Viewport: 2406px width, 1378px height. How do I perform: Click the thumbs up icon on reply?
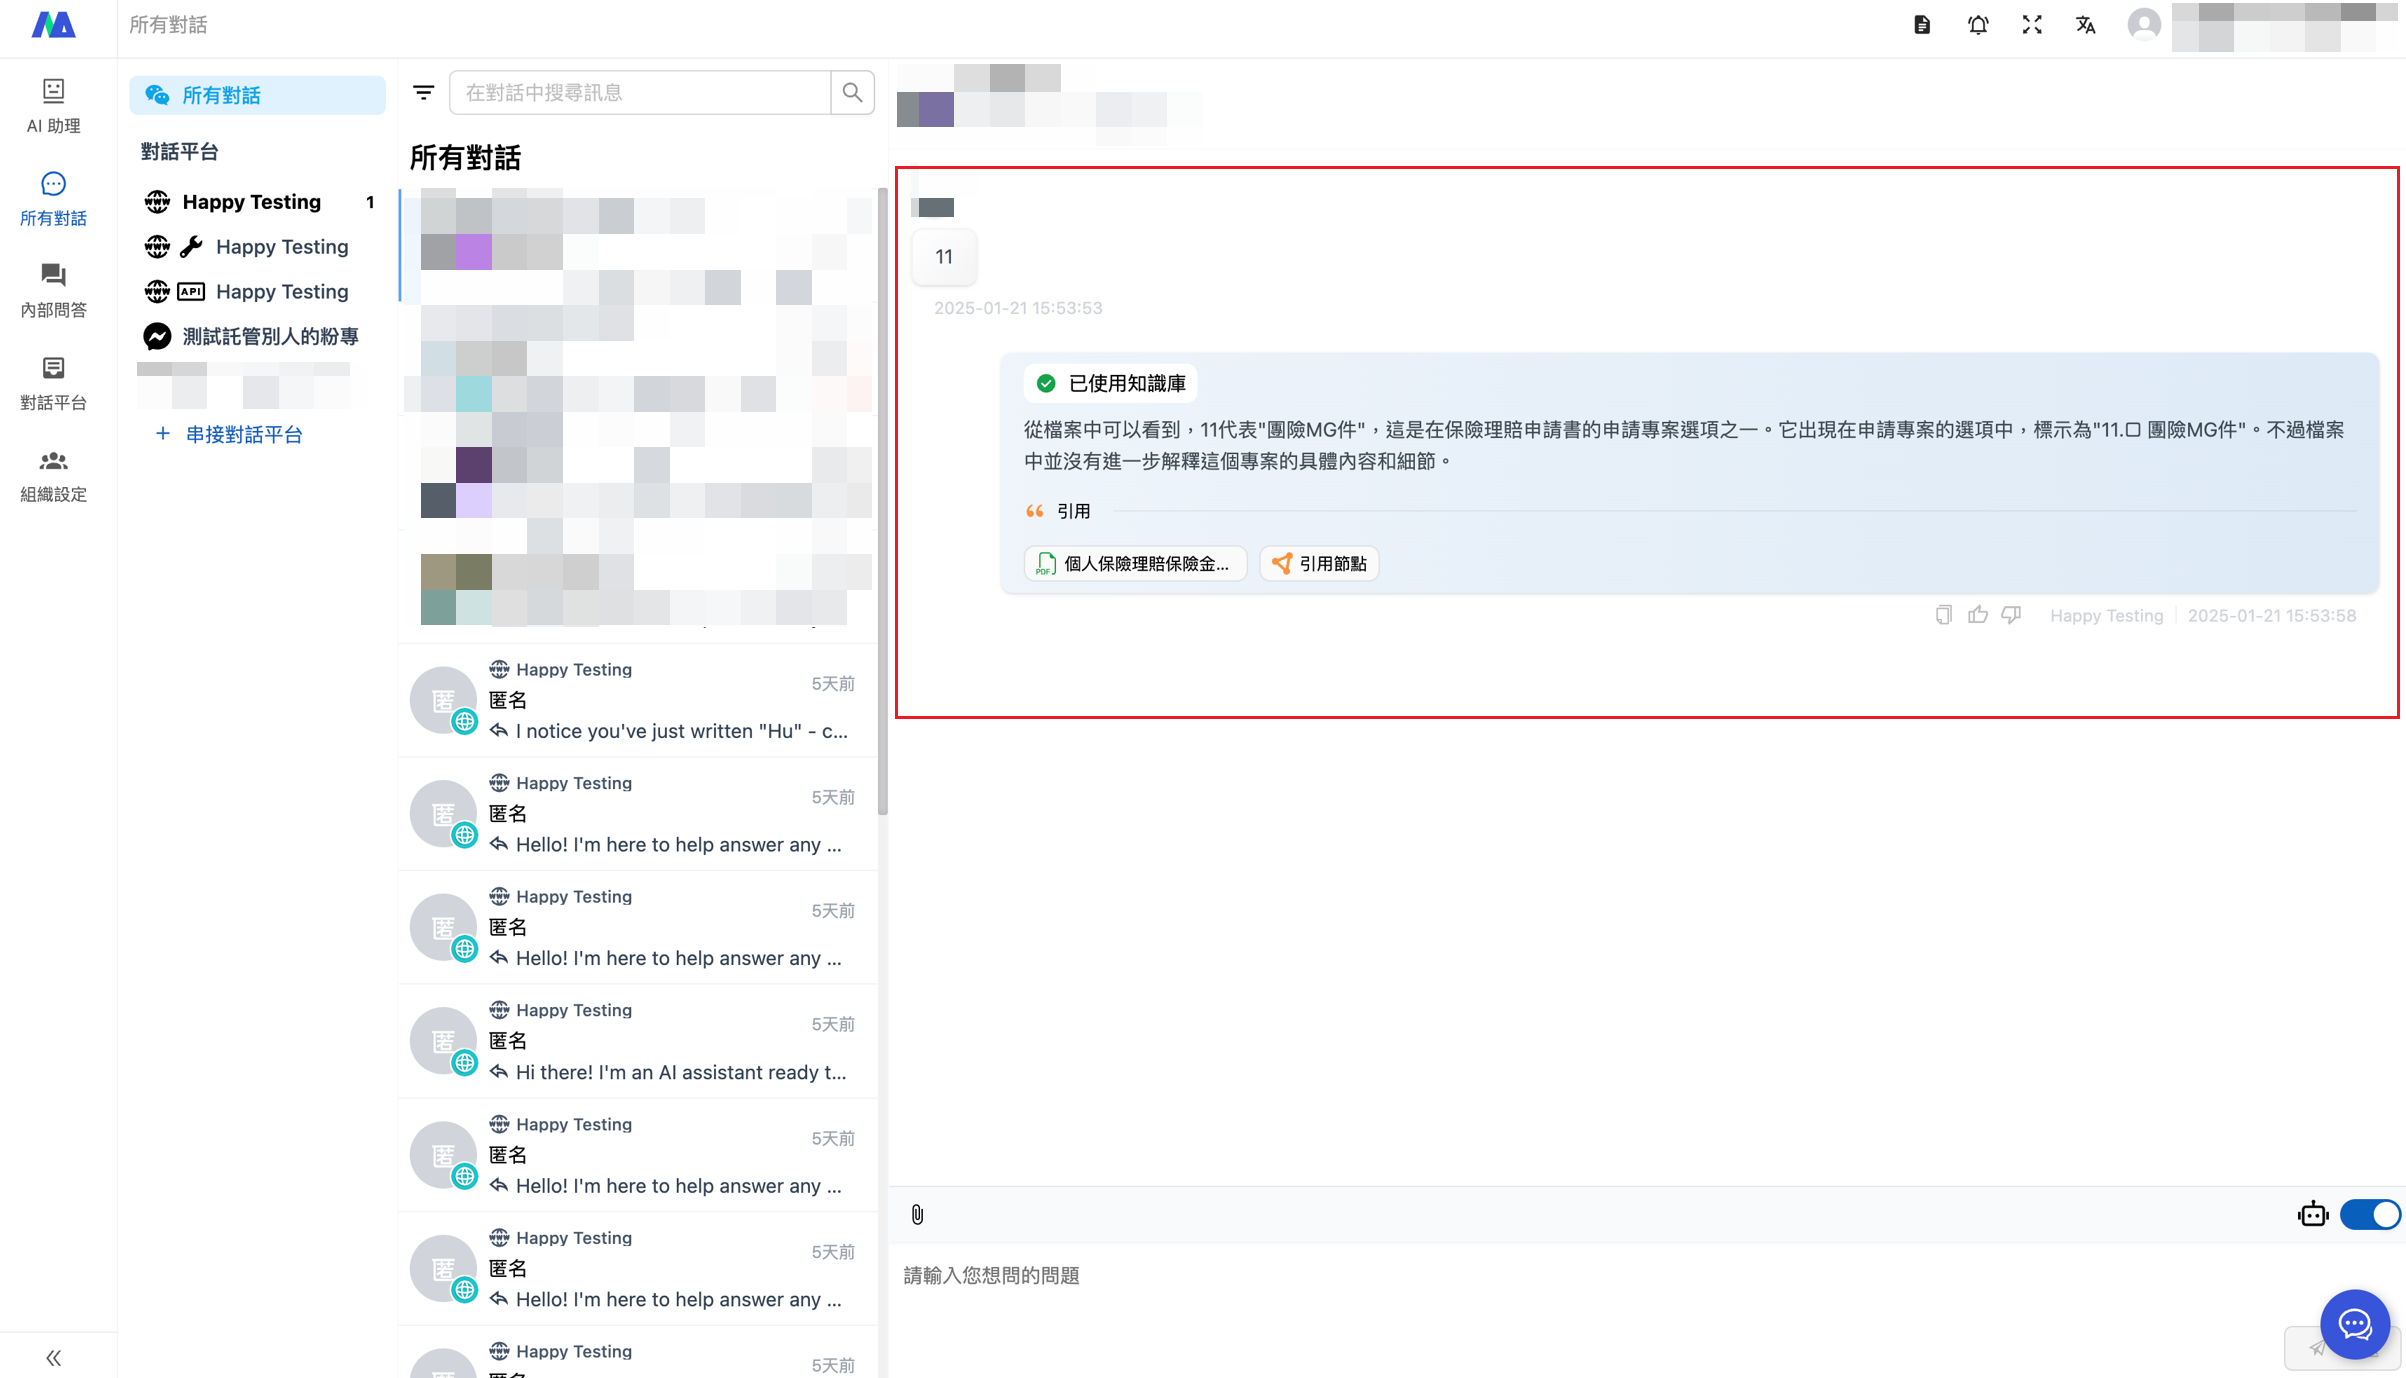click(1977, 615)
